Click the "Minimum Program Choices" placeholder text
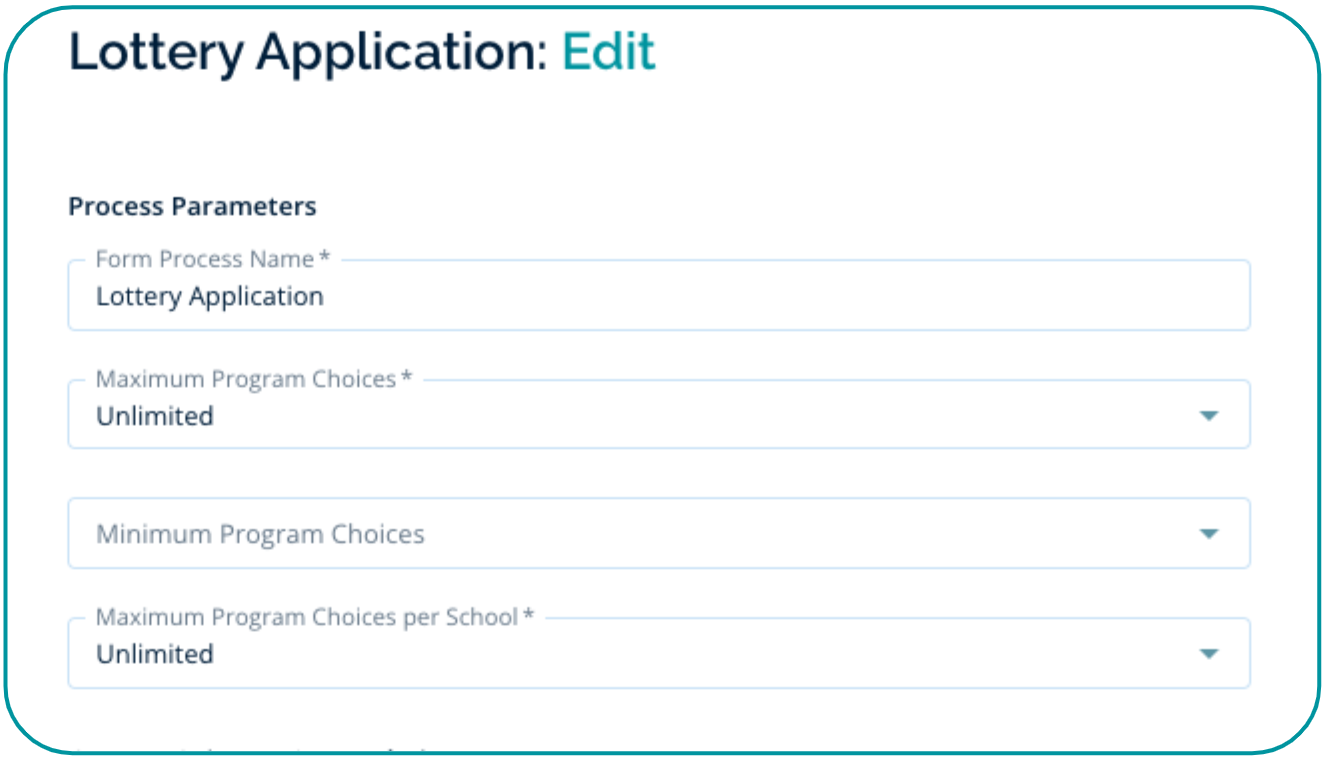The height and width of the screenshot is (762, 1325). point(260,534)
